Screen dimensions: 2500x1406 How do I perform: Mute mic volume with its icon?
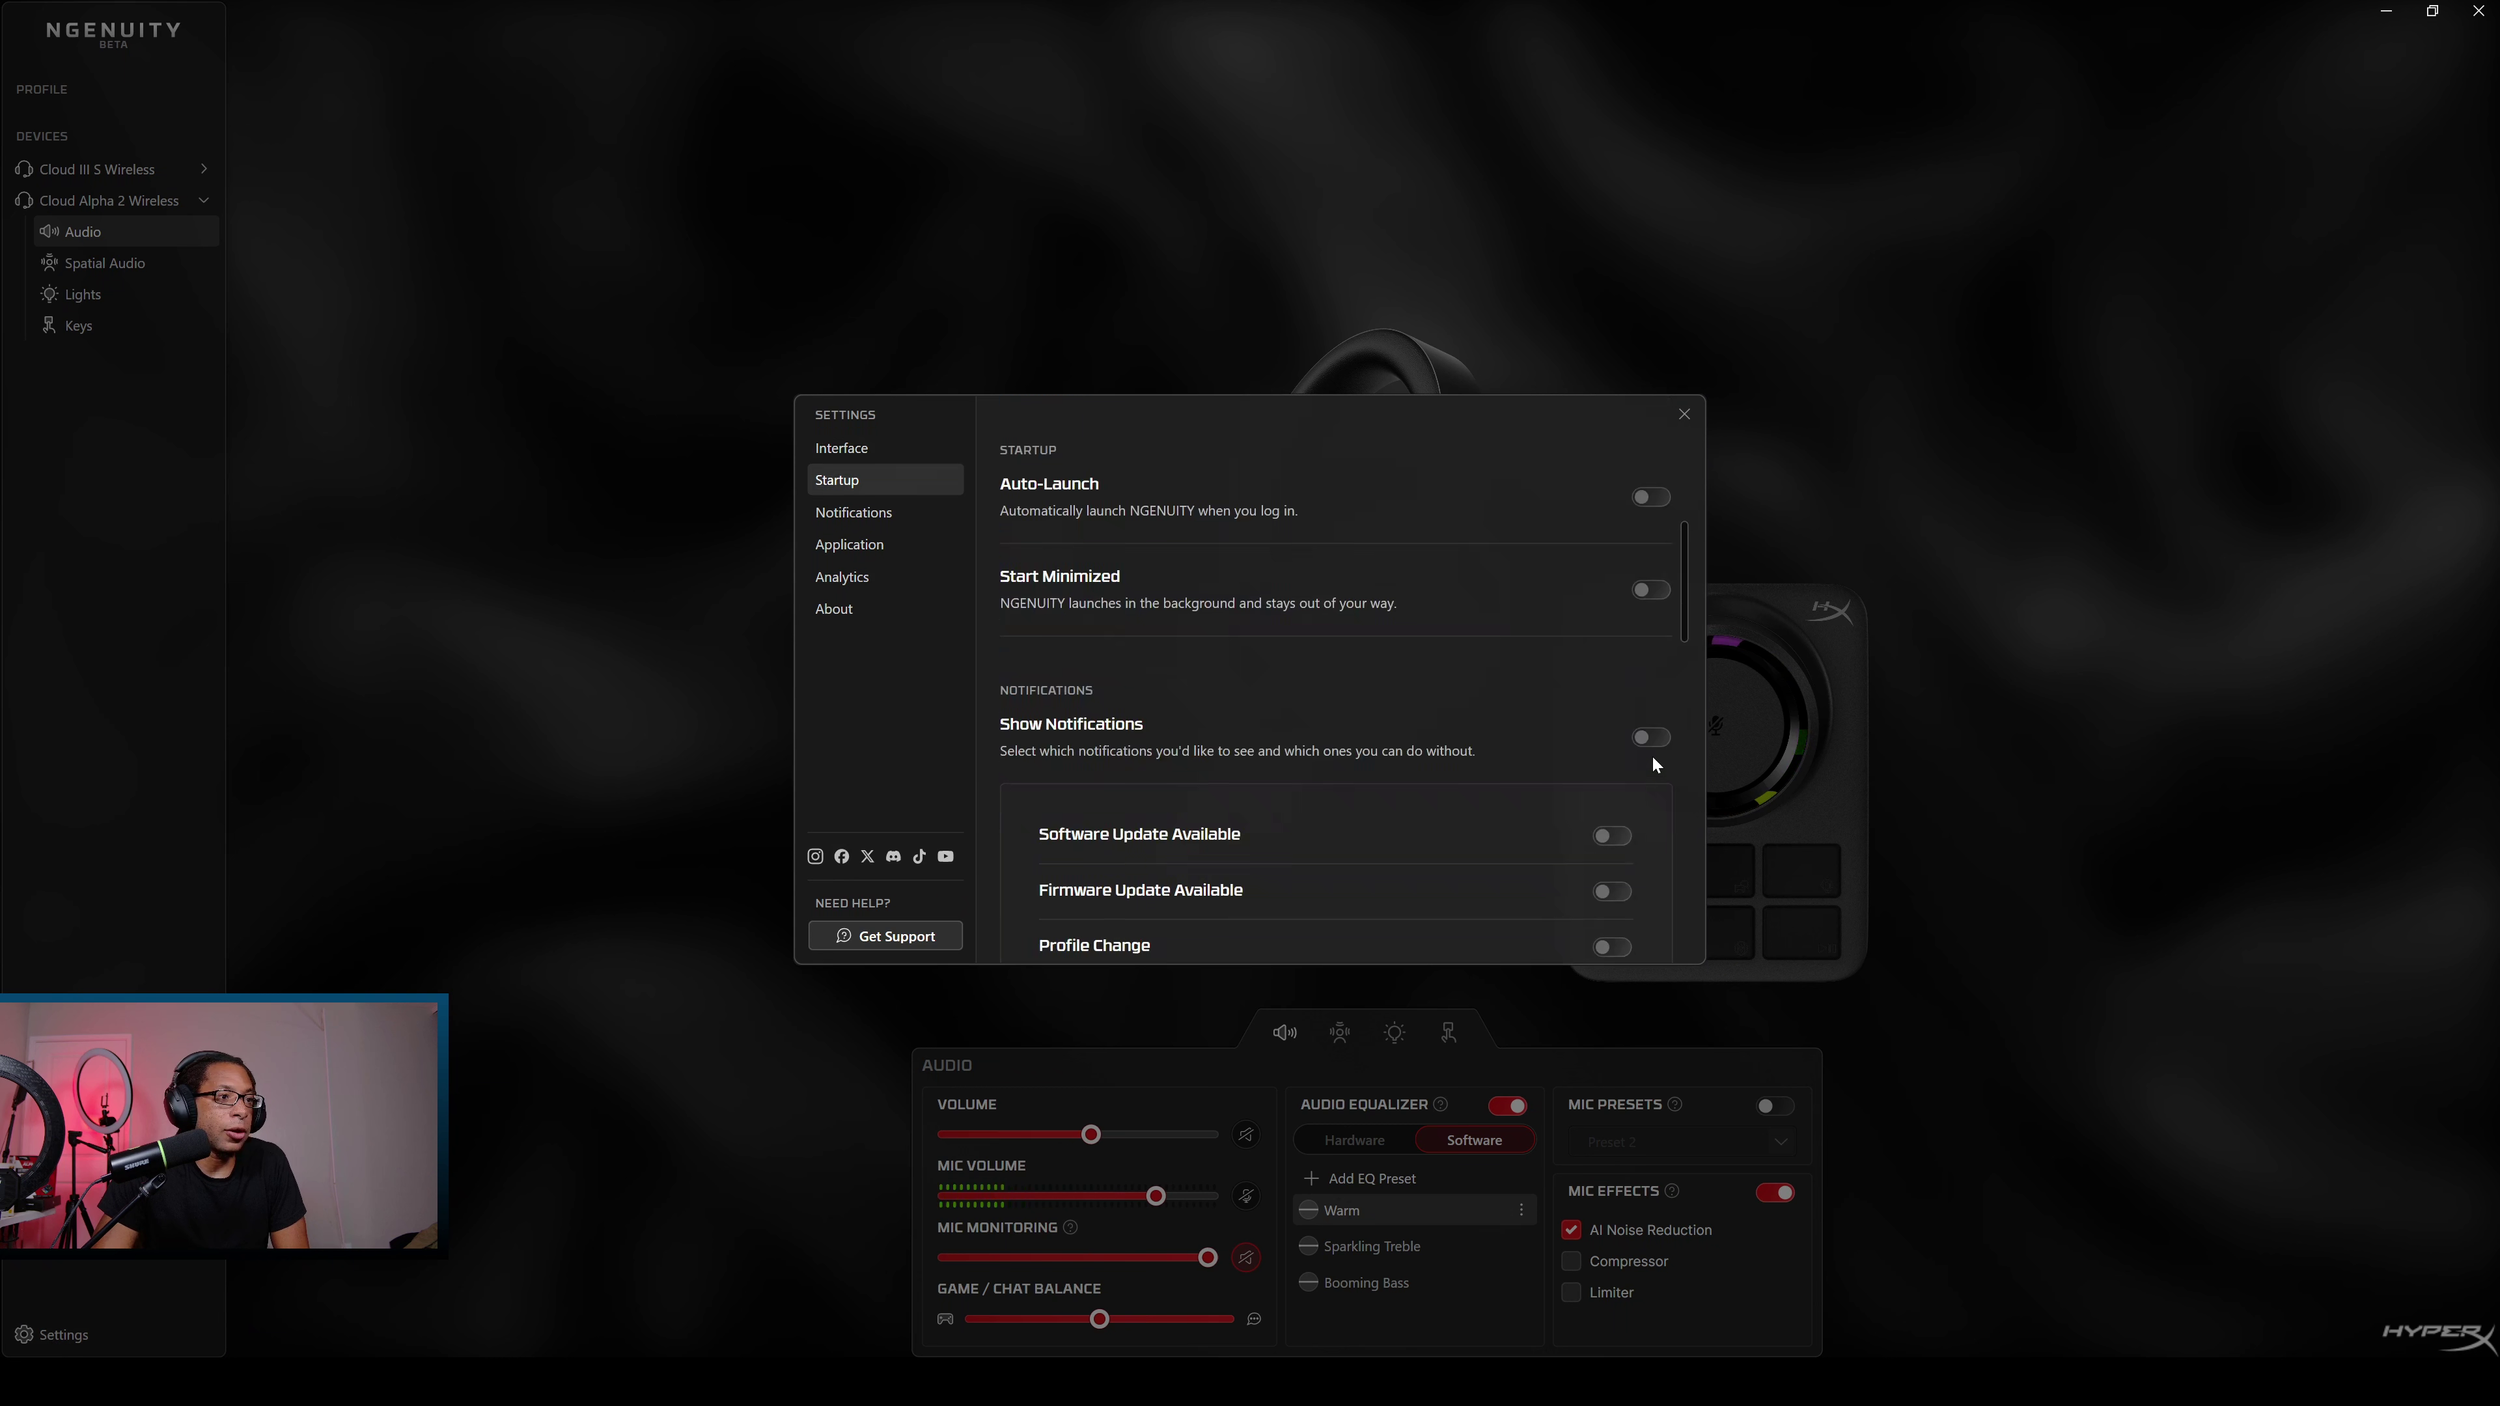pos(1246,1196)
